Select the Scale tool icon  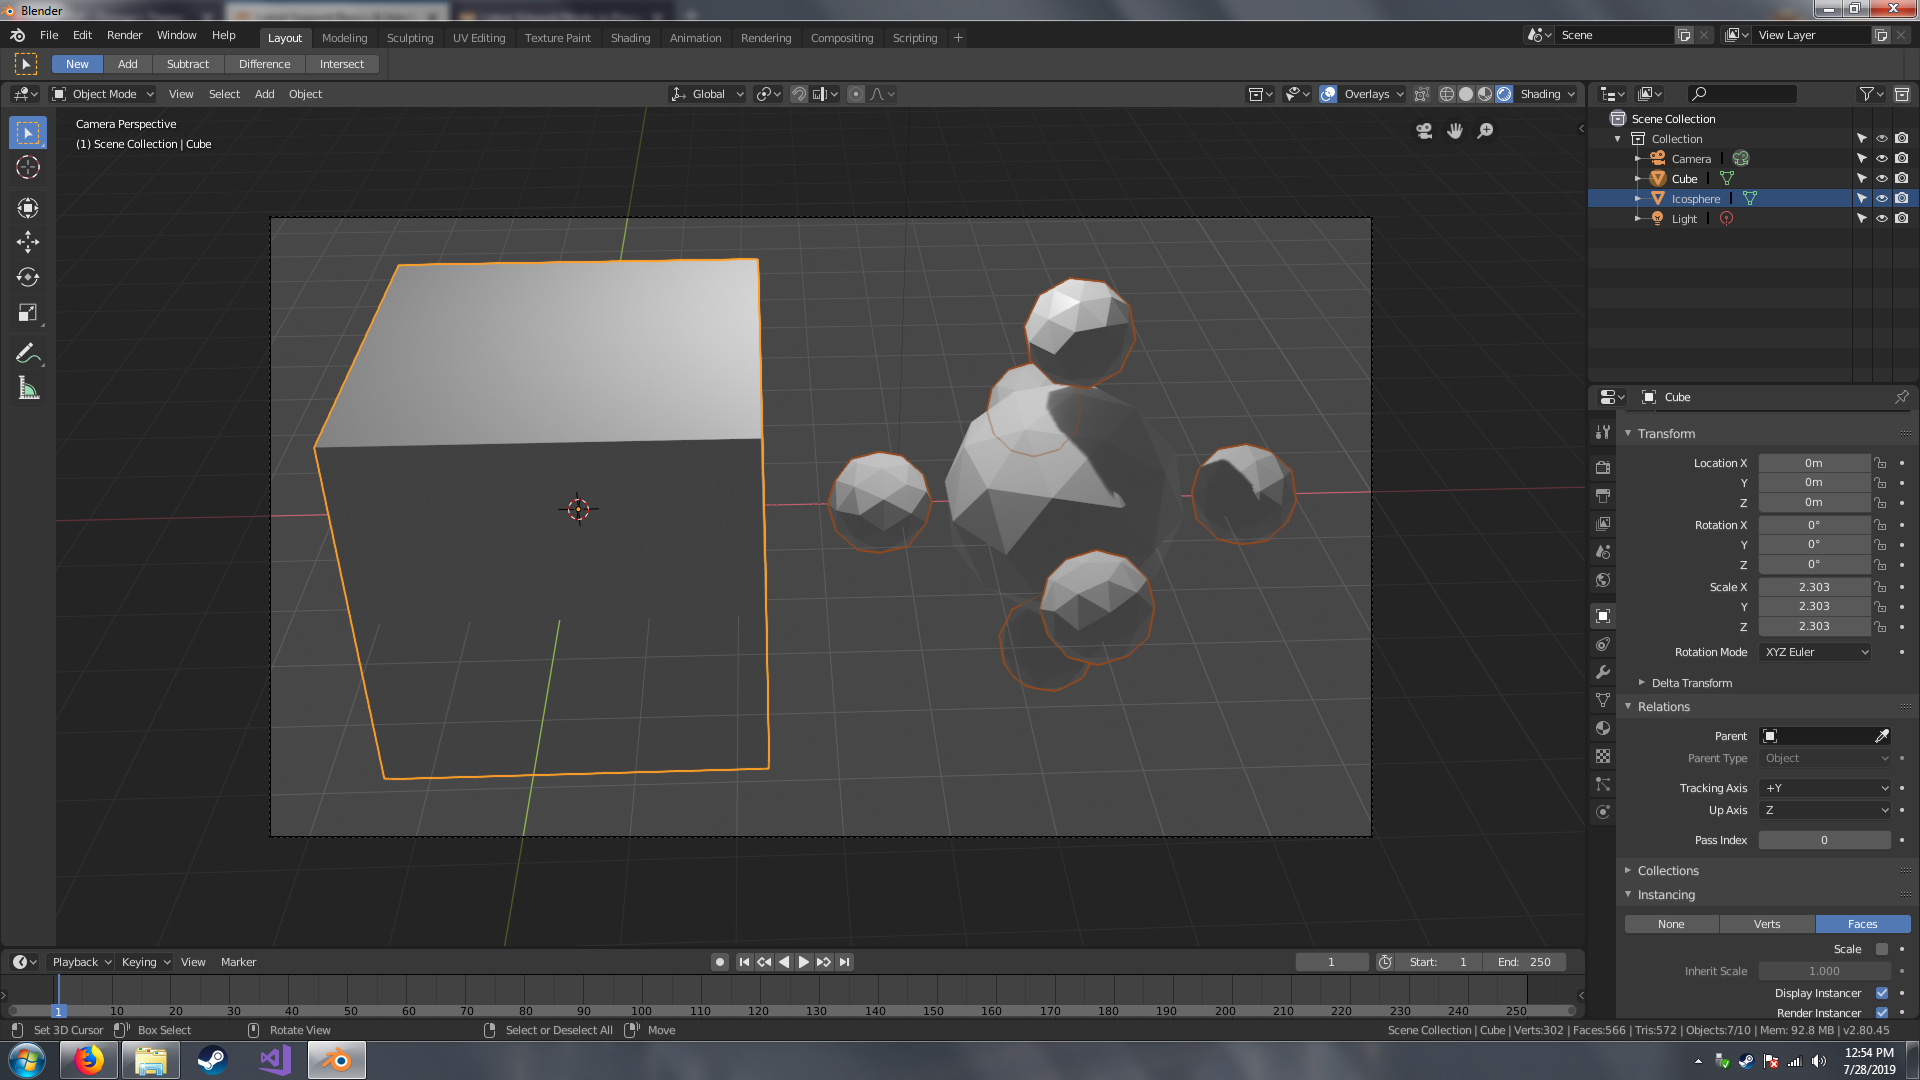(28, 313)
